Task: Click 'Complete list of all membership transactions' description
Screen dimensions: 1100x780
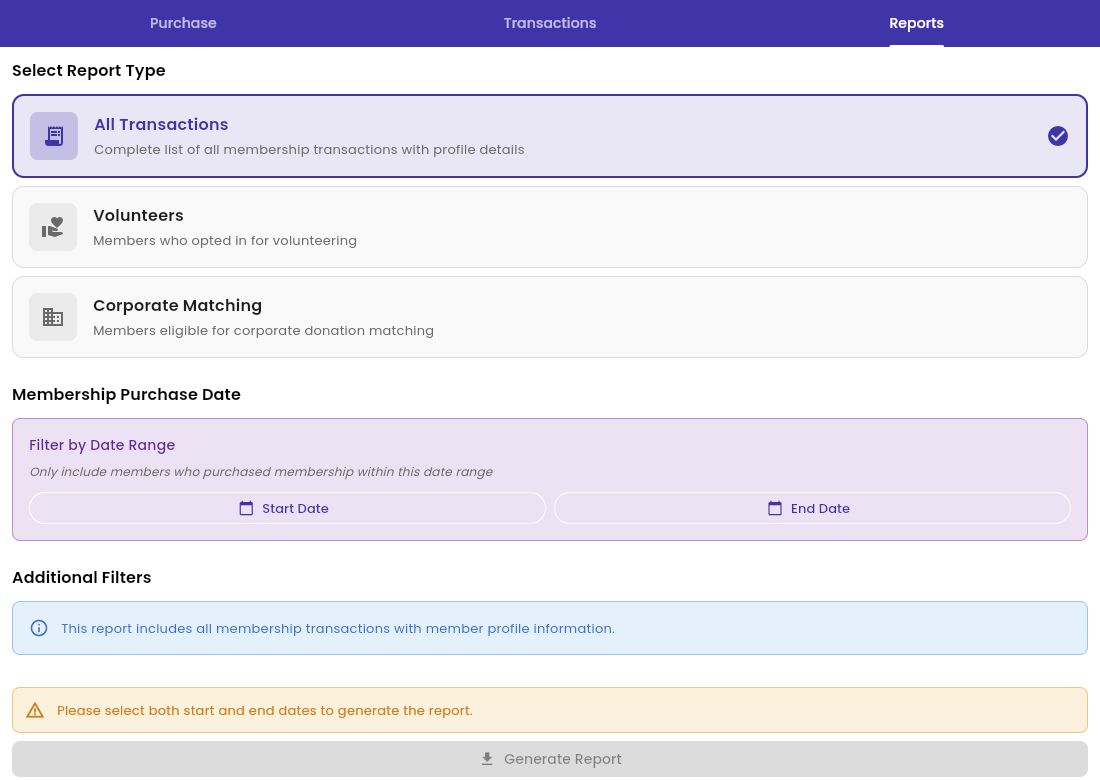Action: (309, 149)
